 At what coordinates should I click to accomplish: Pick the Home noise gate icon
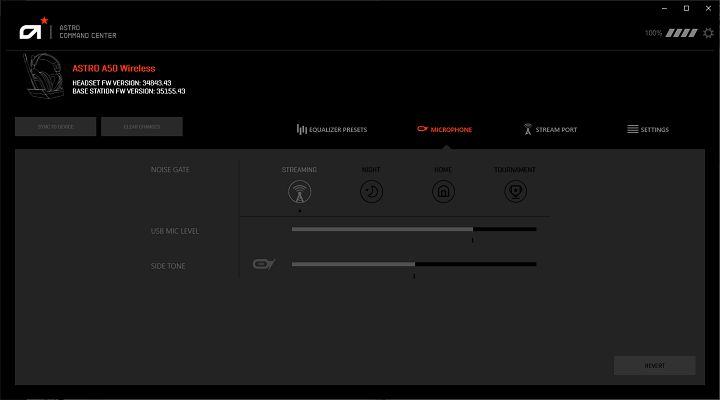443,192
